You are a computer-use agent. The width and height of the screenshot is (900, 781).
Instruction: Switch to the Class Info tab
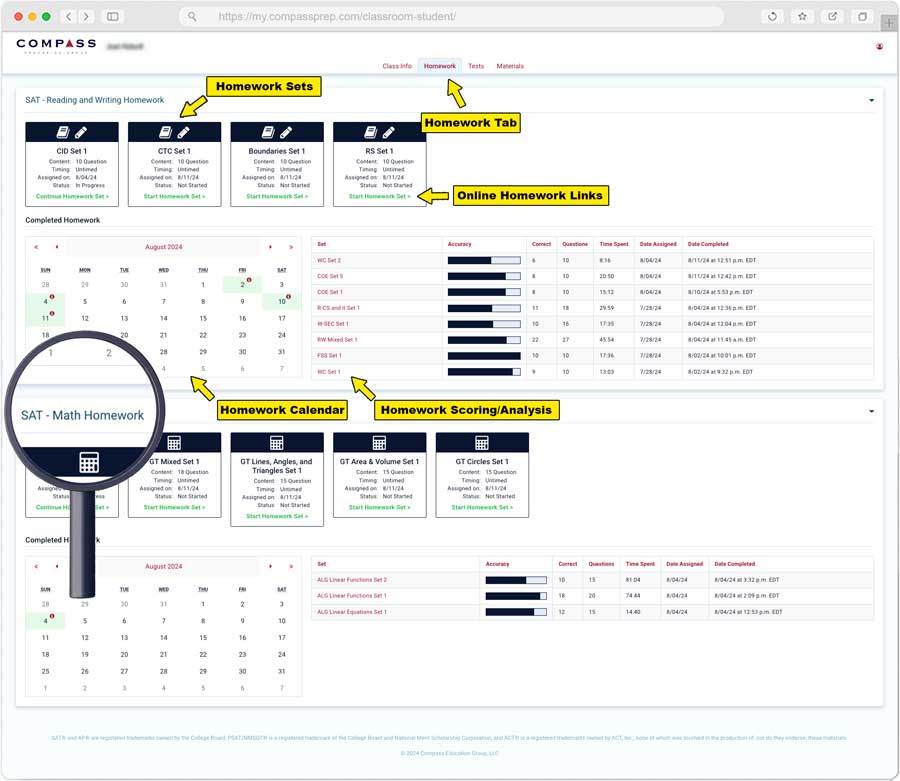click(397, 66)
